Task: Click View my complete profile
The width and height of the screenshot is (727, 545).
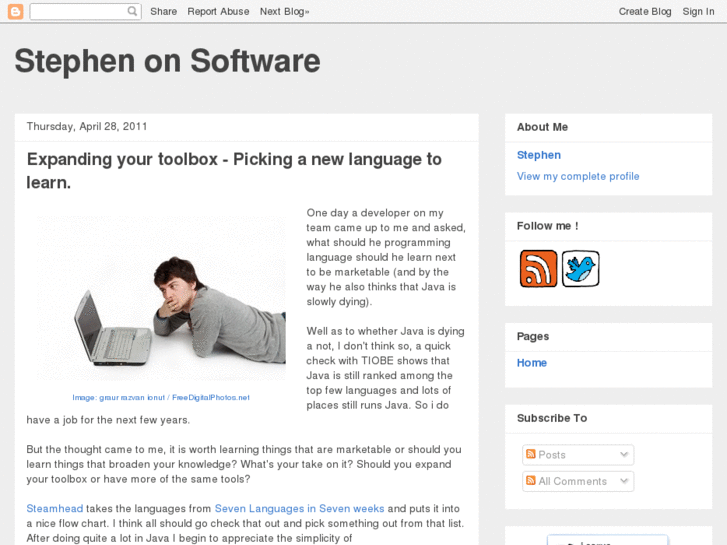Action: point(578,176)
